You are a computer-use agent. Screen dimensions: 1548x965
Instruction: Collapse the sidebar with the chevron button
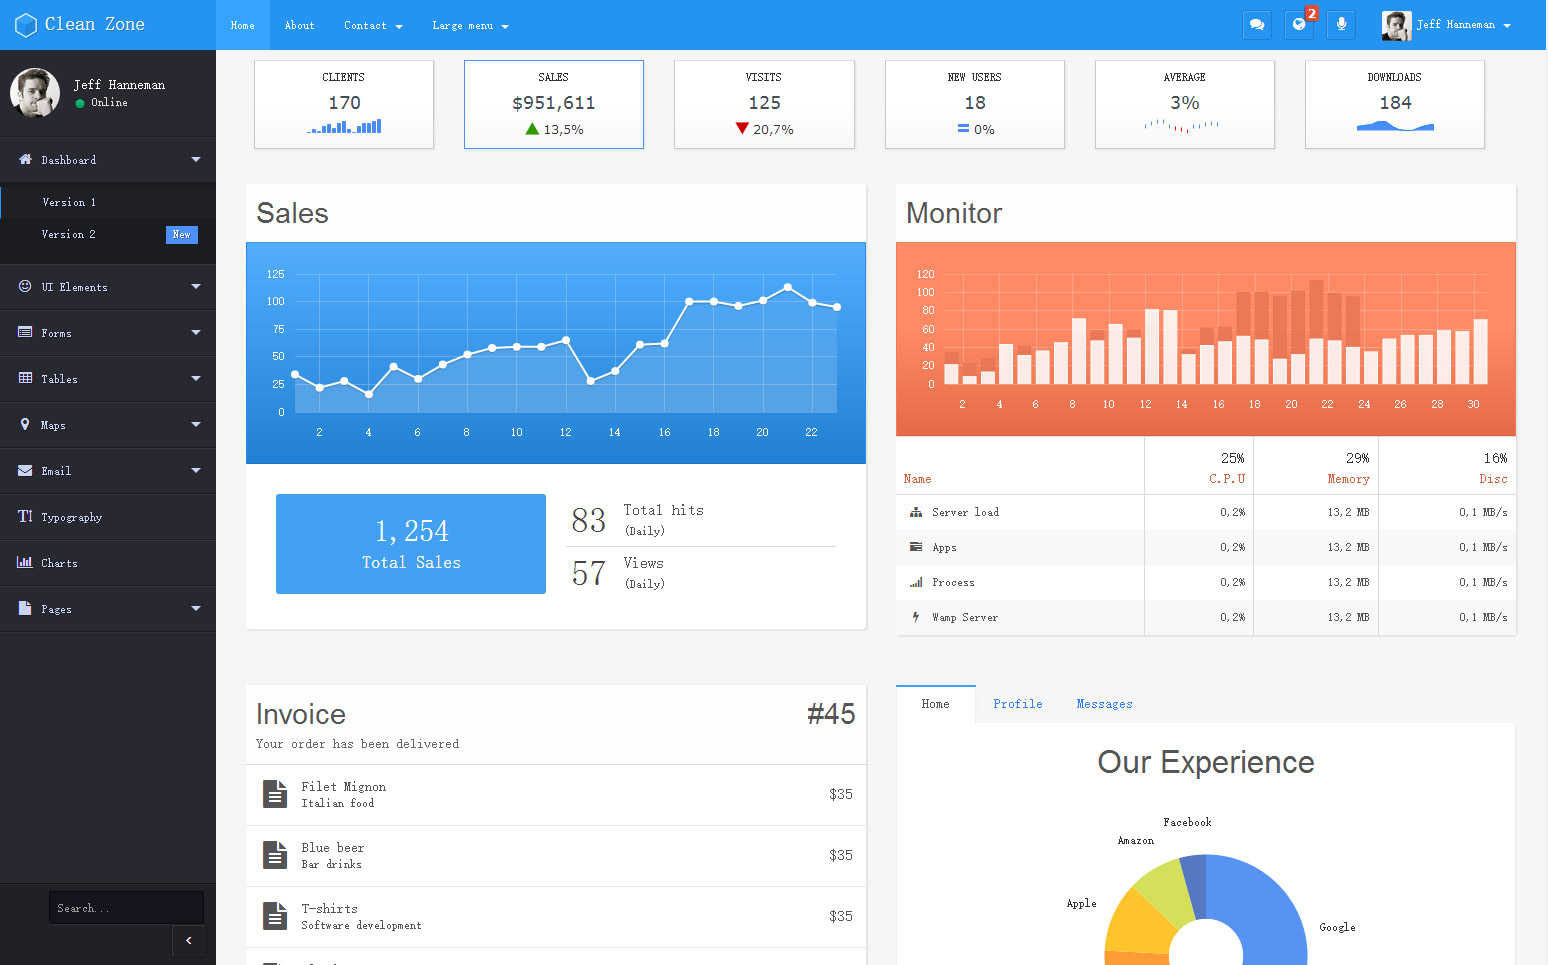click(x=188, y=940)
